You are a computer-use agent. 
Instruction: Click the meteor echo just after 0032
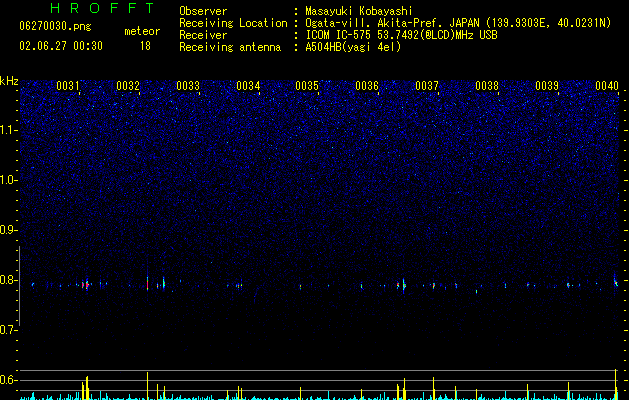[148, 283]
